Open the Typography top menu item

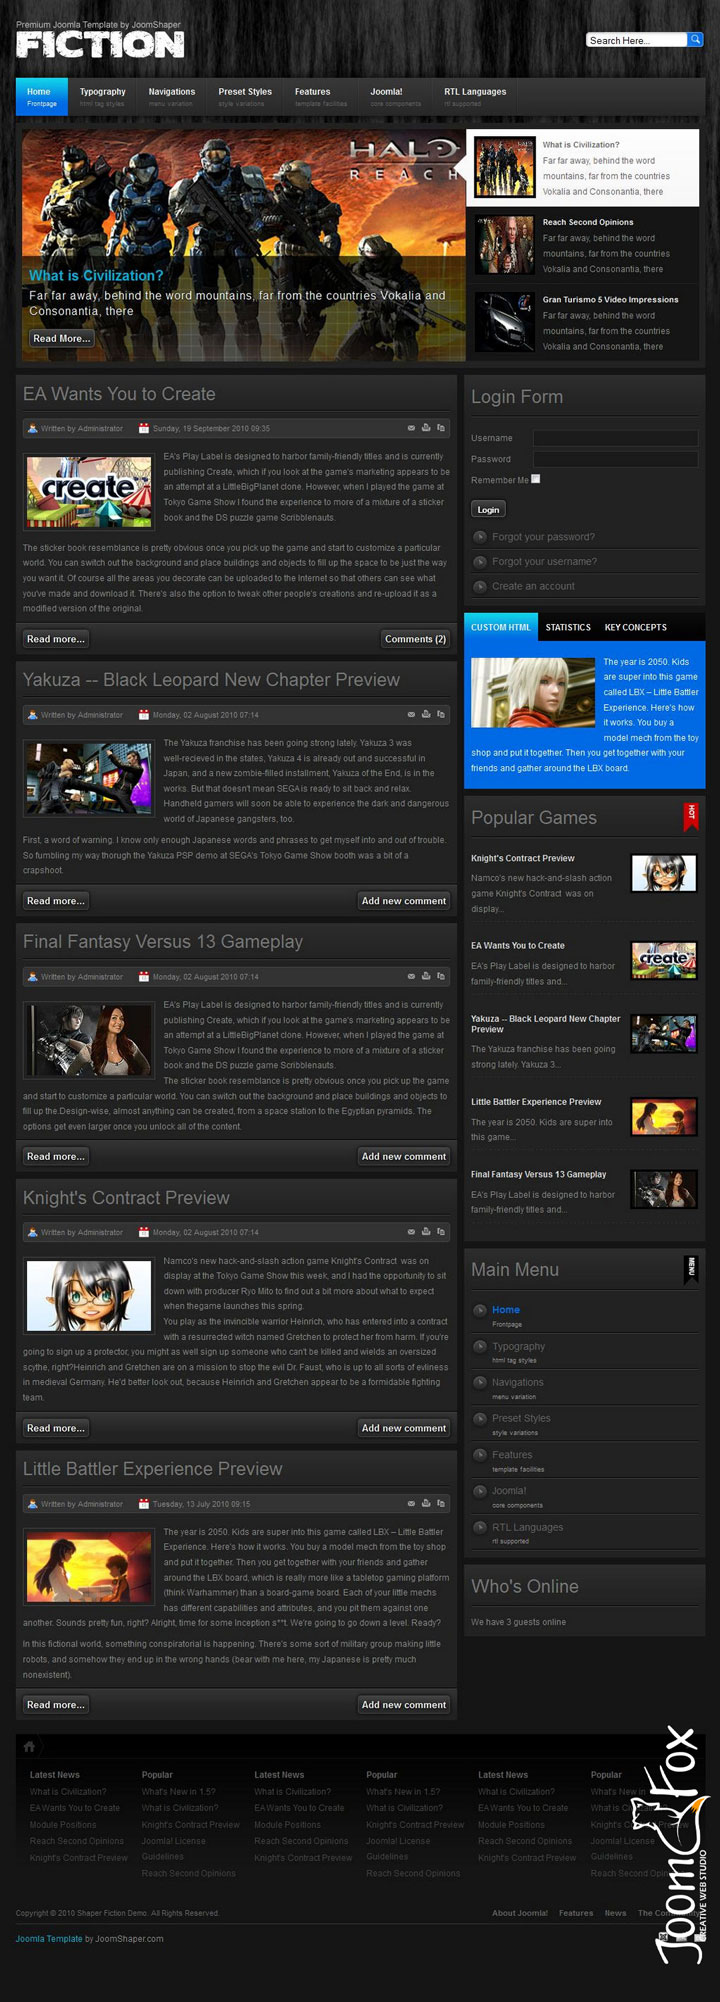click(x=102, y=96)
